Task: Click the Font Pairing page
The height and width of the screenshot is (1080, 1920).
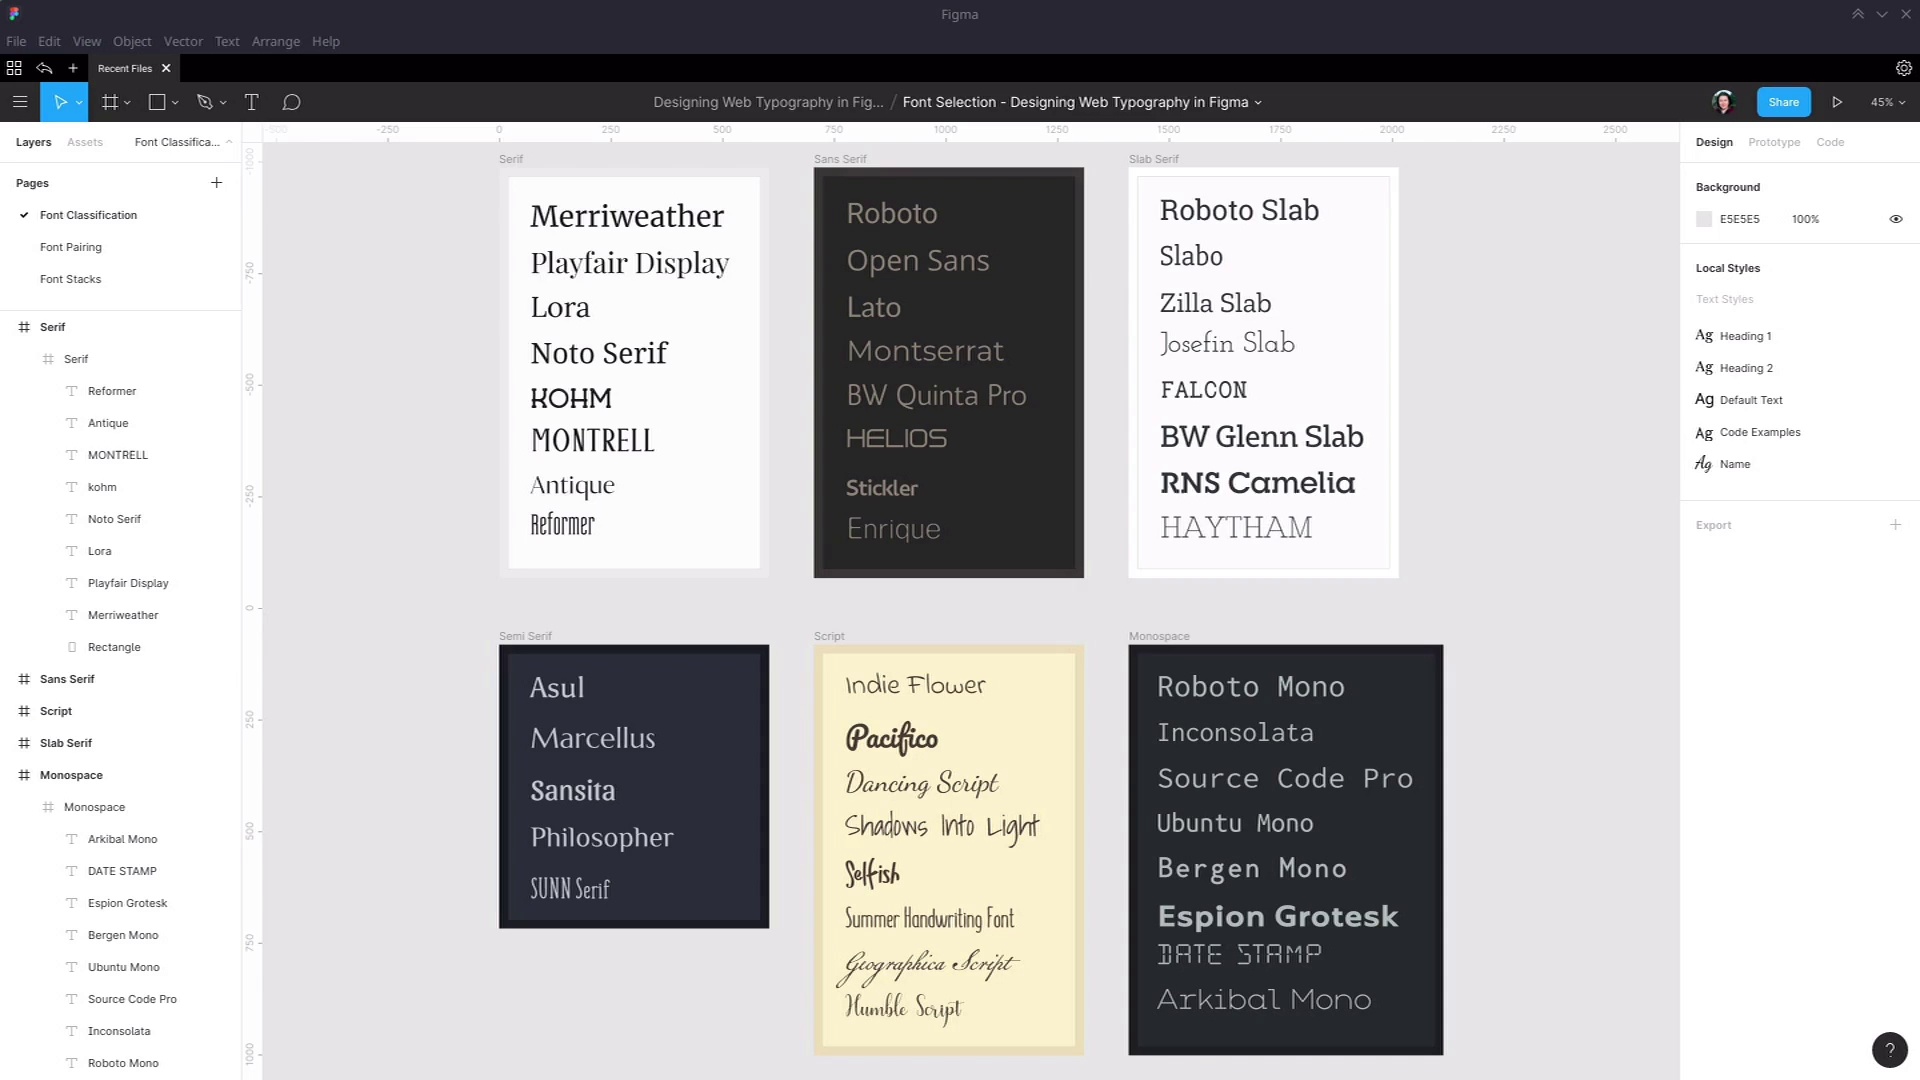Action: [69, 247]
